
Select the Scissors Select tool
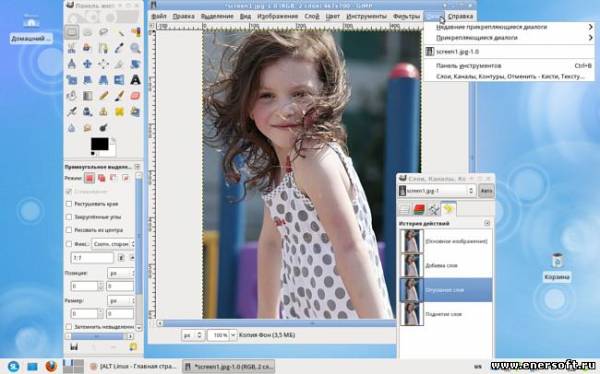(72, 48)
